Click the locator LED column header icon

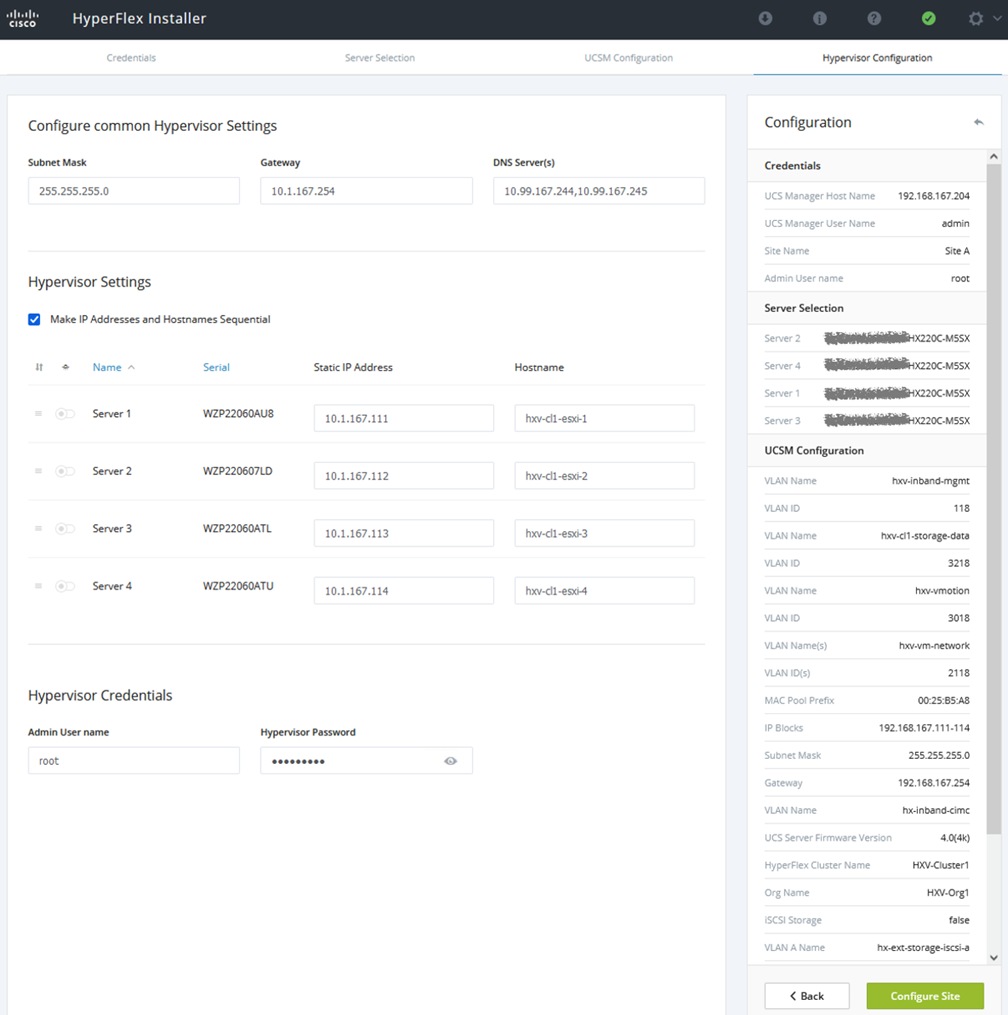(65, 367)
